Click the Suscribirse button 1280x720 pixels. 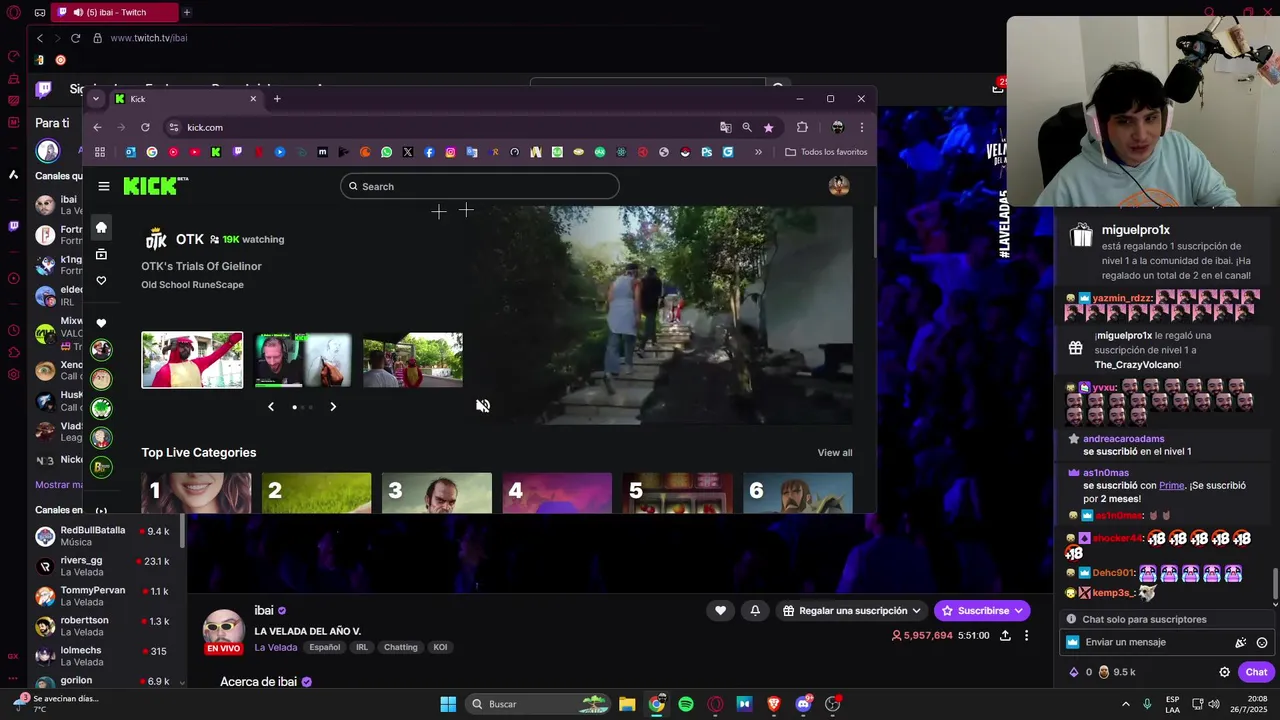click(982, 610)
